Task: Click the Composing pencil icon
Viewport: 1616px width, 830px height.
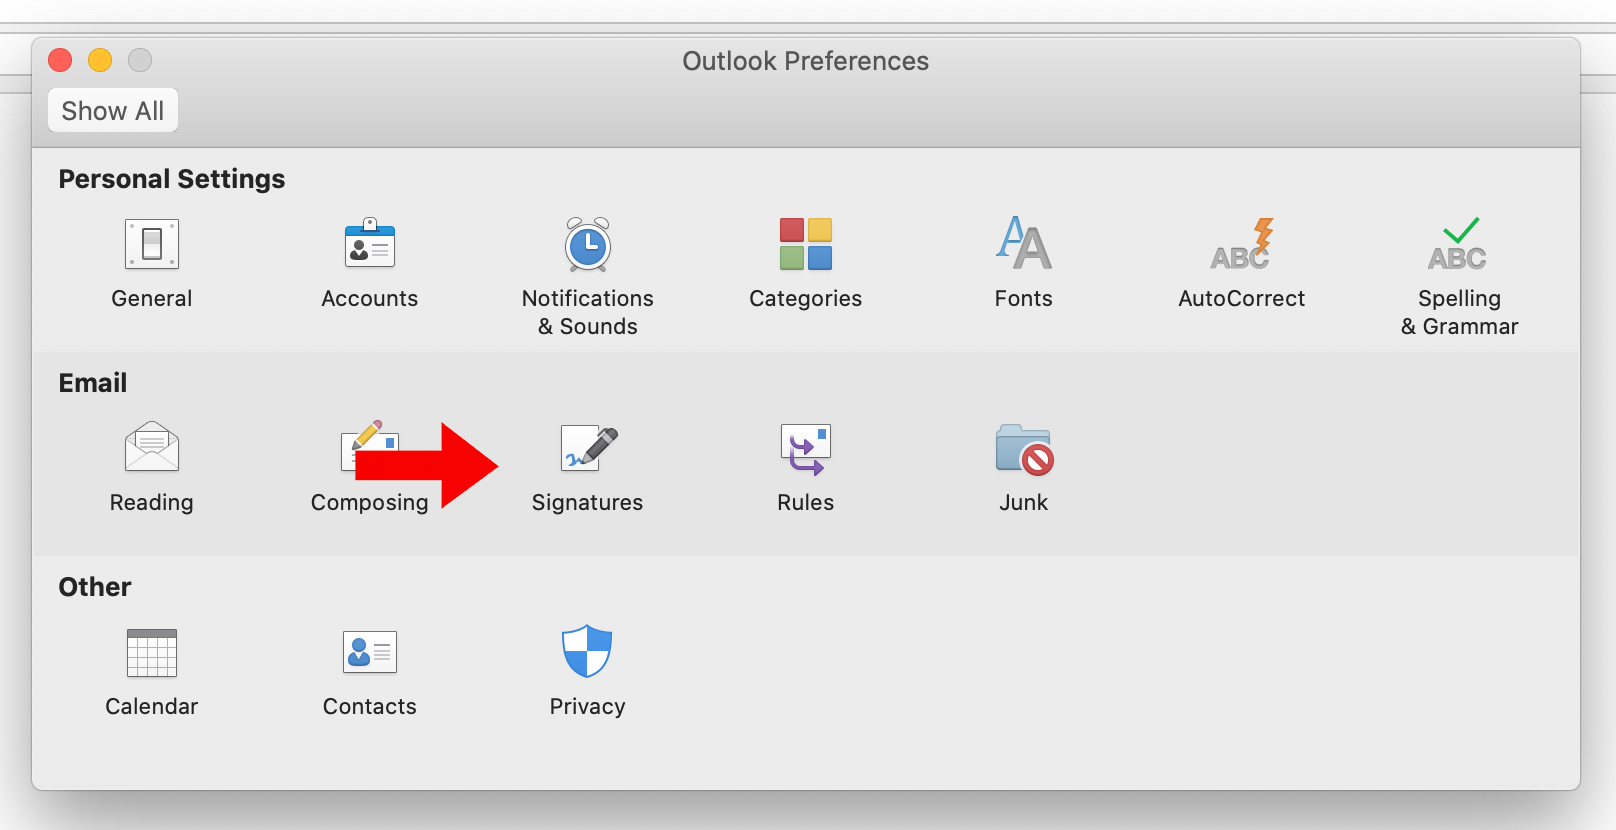Action: [368, 437]
